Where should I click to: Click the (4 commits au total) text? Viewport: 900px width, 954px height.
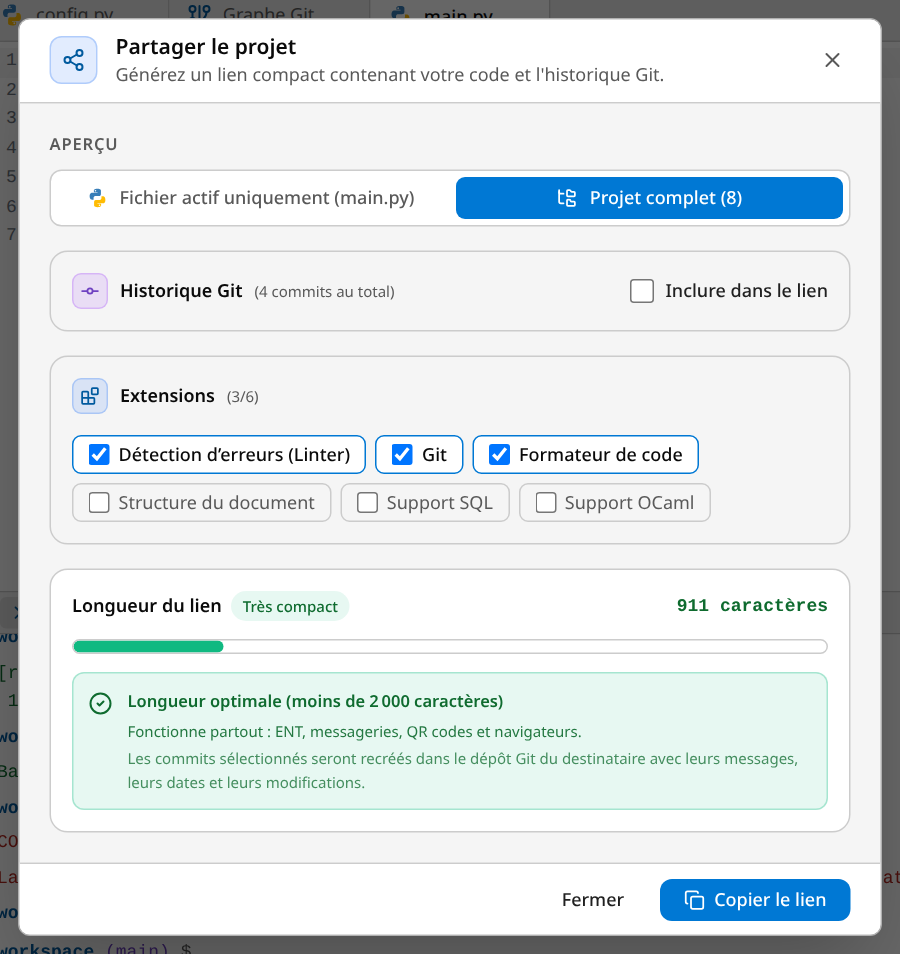coord(324,292)
